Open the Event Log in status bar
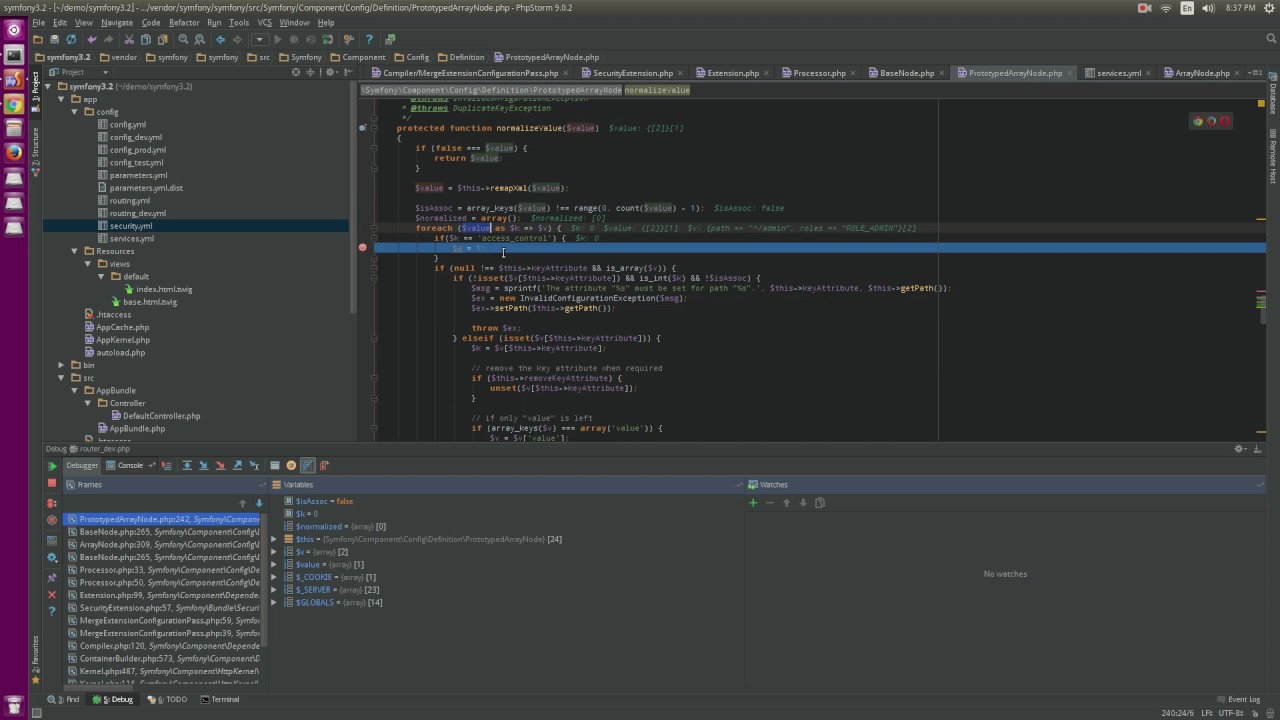The height and width of the screenshot is (720, 1280). pyautogui.click(x=1238, y=700)
